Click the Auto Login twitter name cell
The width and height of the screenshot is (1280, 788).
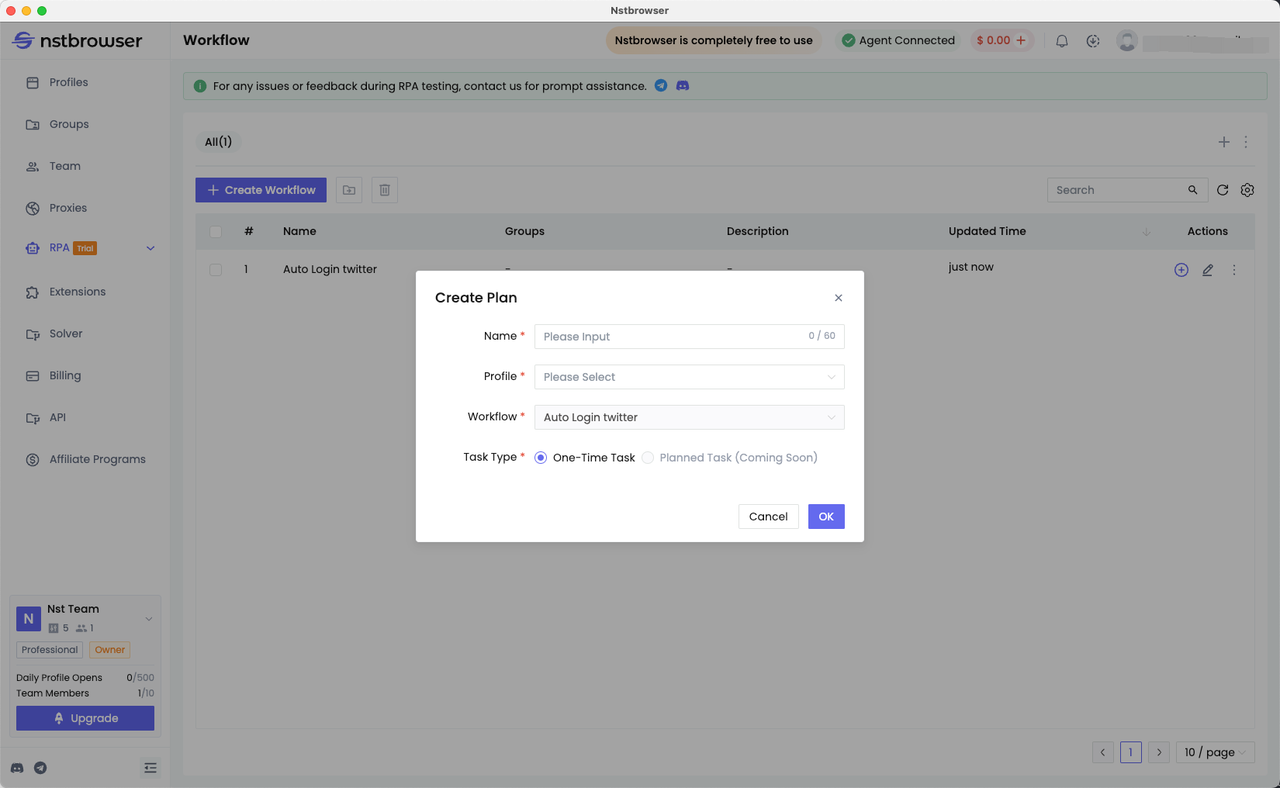tap(330, 269)
